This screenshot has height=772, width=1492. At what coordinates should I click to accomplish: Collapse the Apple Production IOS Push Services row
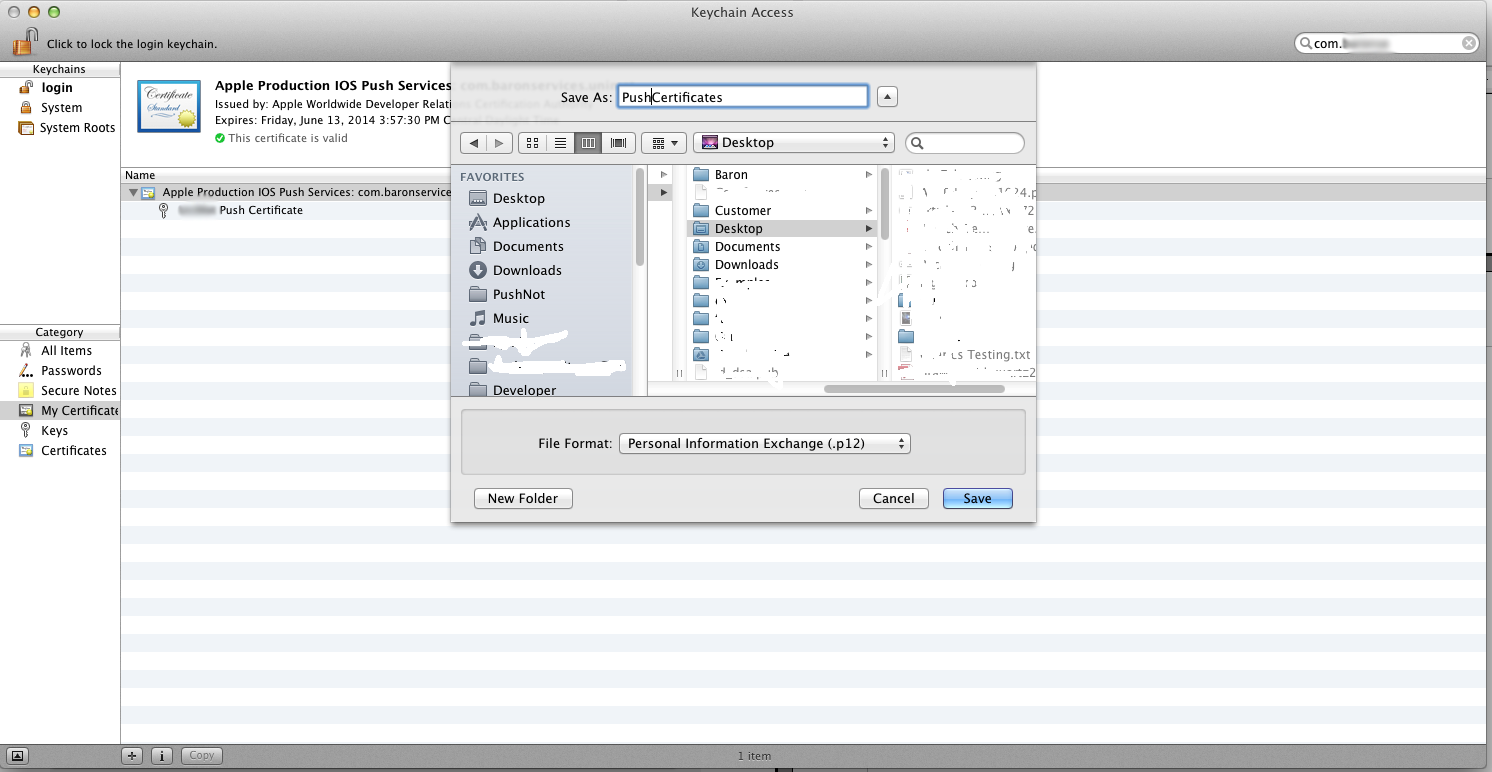(133, 192)
